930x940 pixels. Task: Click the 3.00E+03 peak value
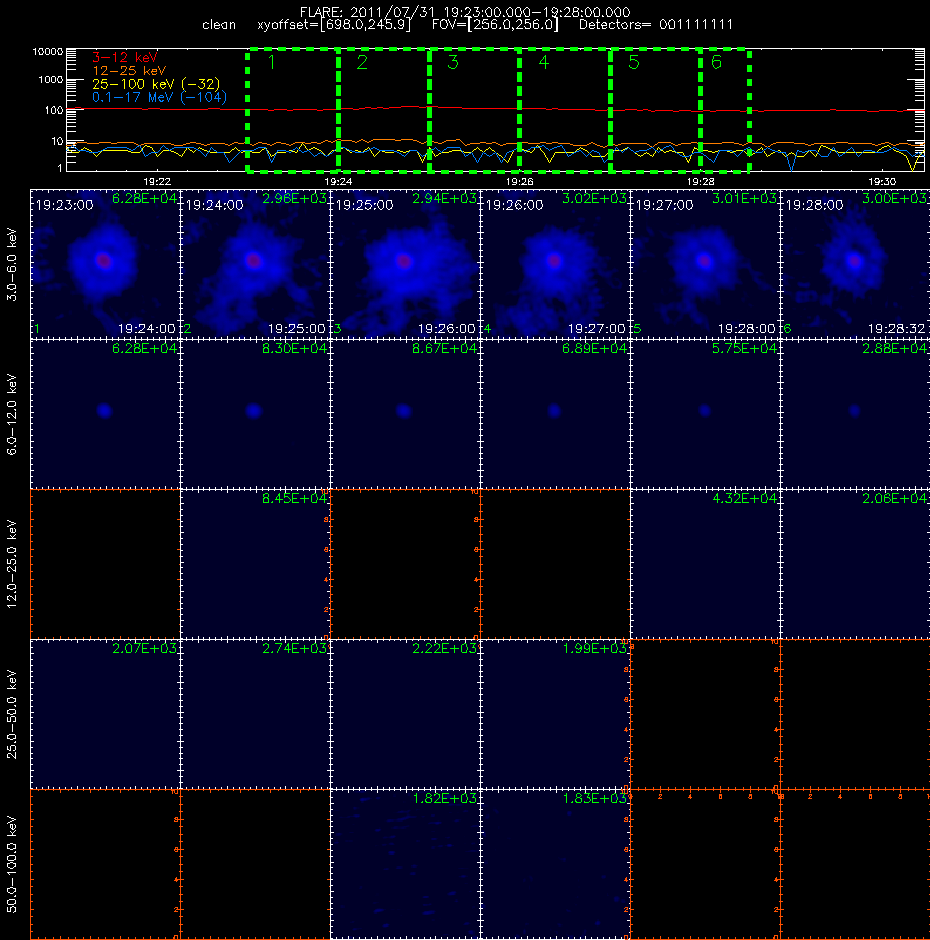(895, 198)
